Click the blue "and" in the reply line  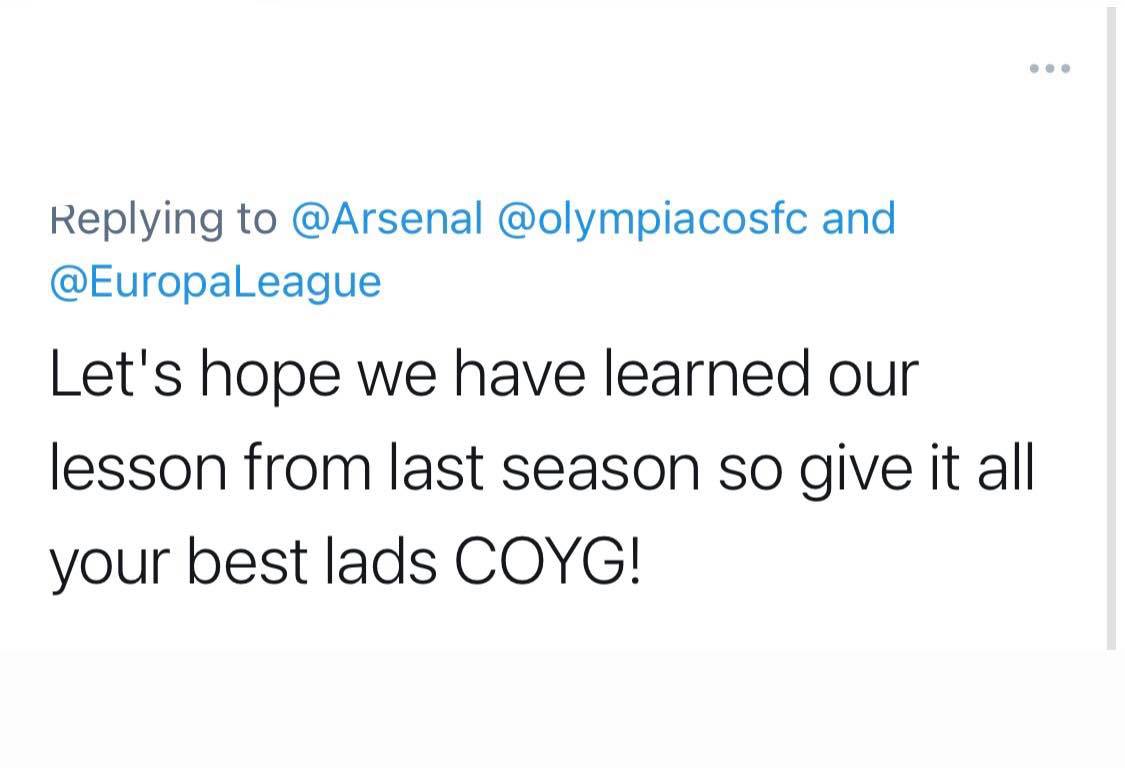(858, 219)
